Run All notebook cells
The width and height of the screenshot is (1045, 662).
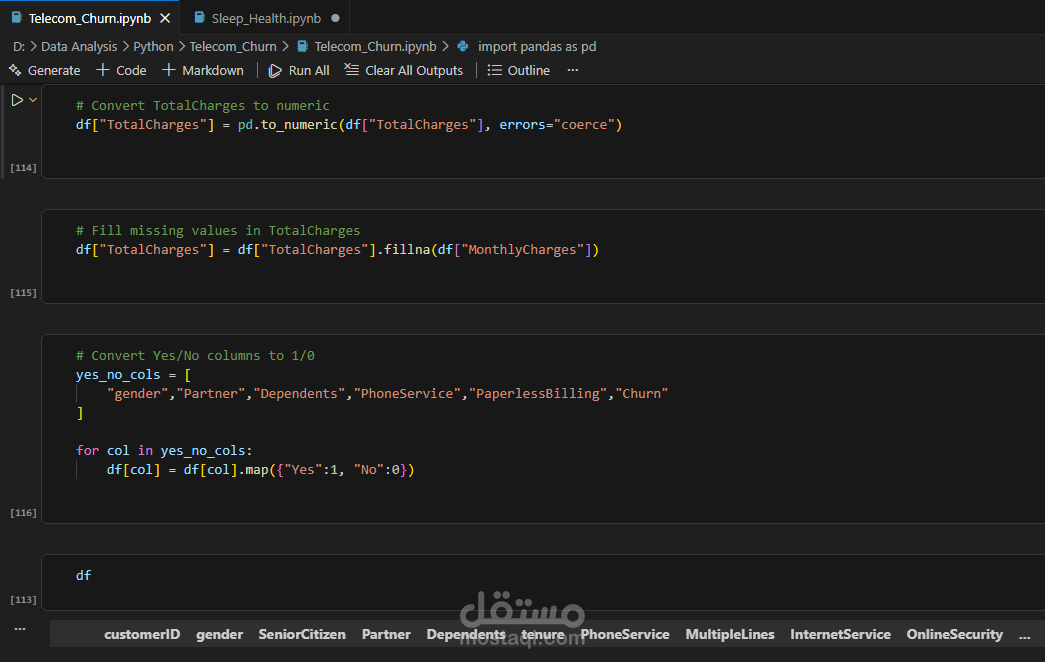coord(299,70)
